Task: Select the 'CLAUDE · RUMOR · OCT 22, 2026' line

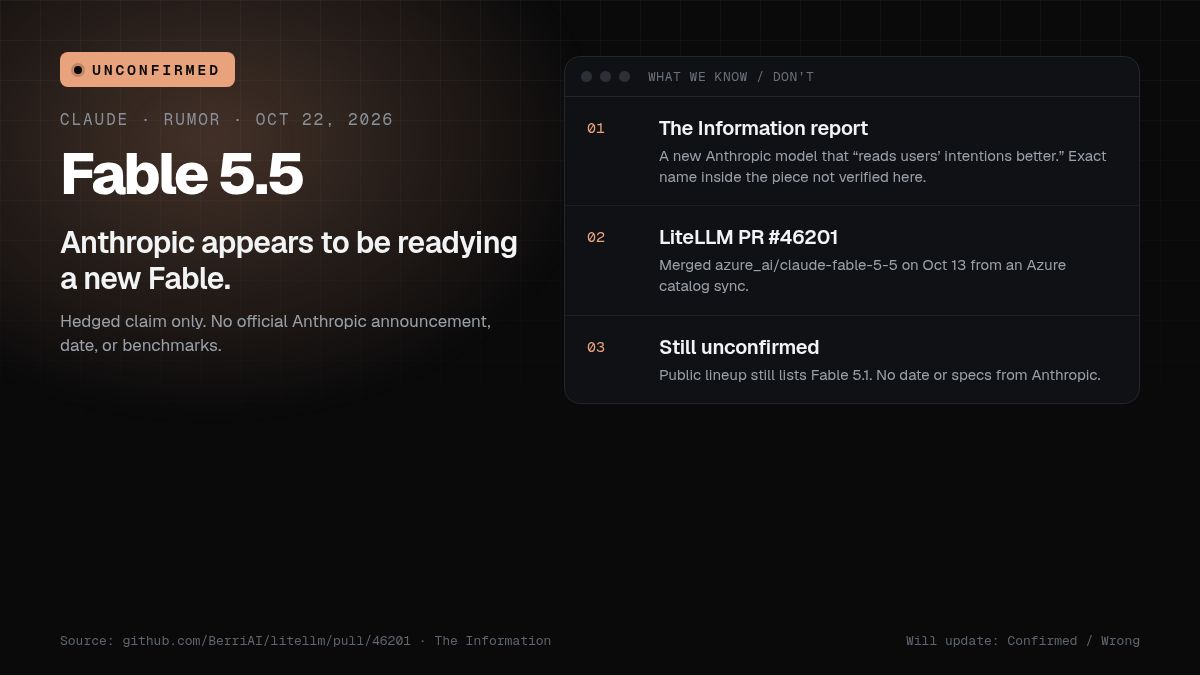Action: (227, 120)
